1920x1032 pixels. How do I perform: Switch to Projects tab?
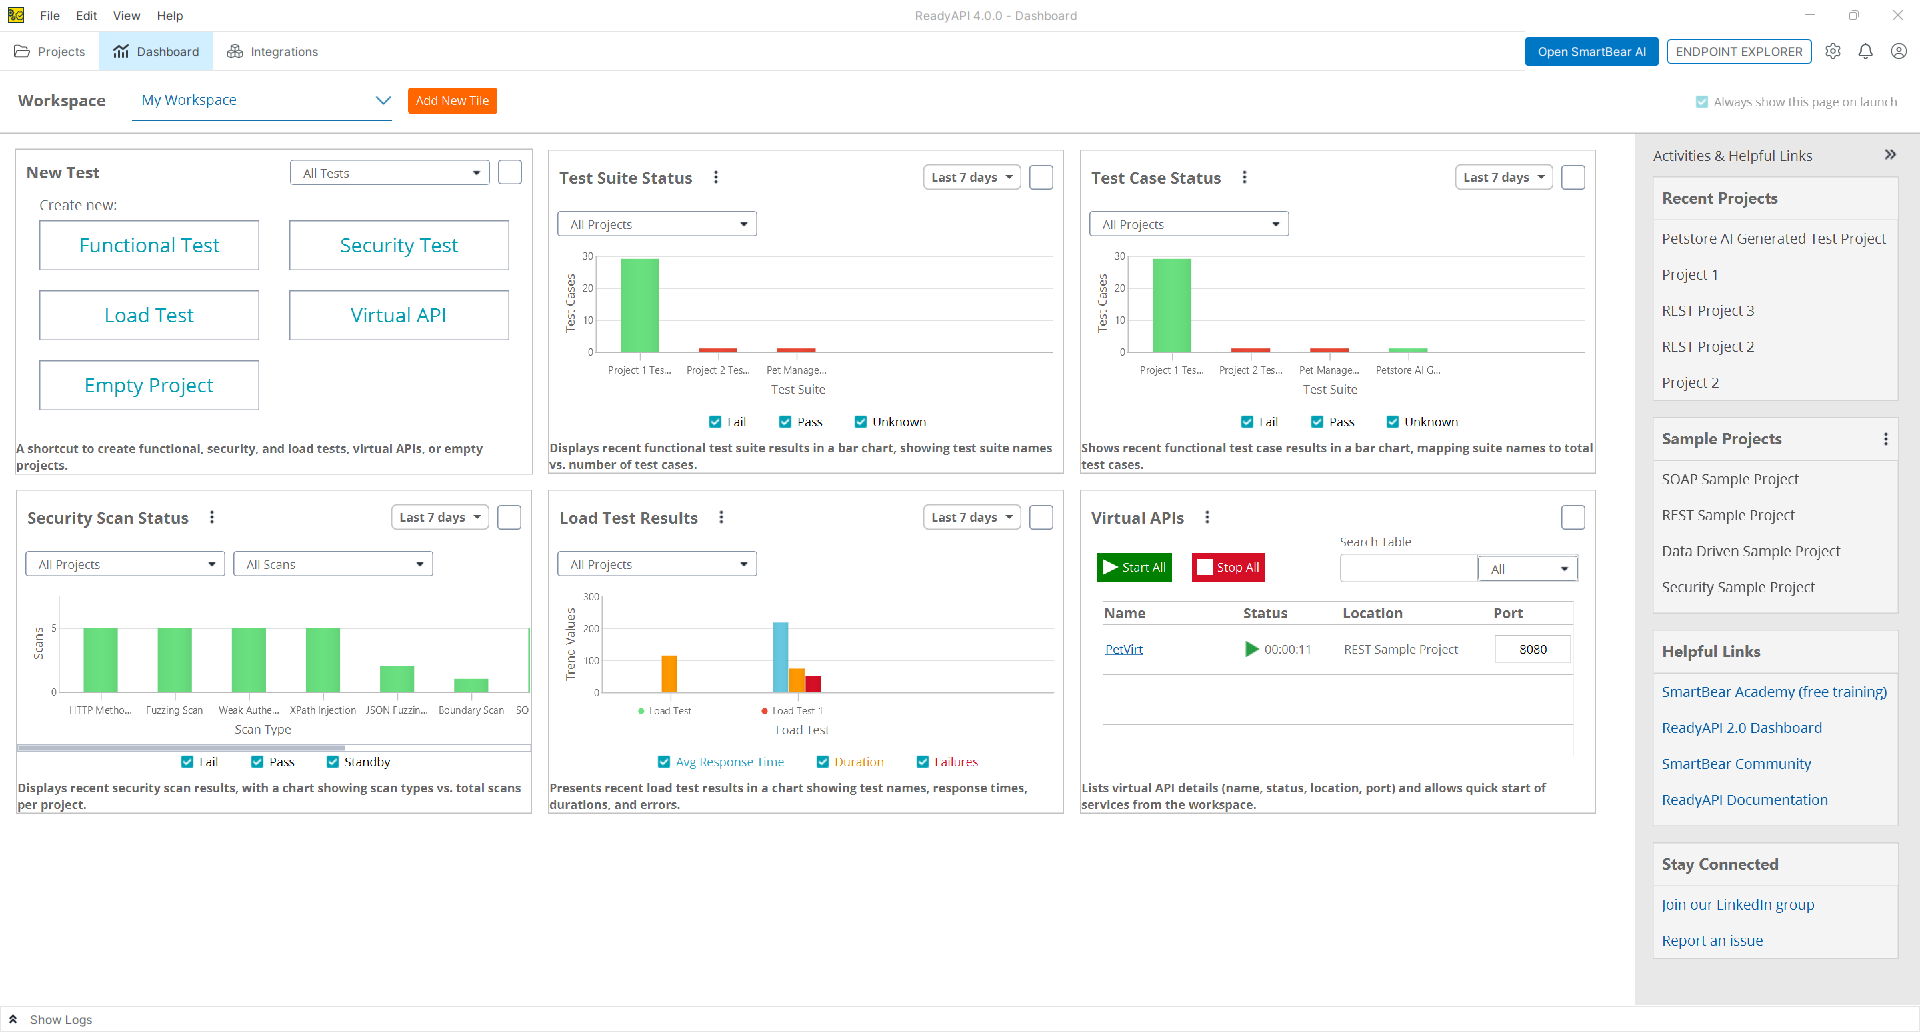[50, 51]
